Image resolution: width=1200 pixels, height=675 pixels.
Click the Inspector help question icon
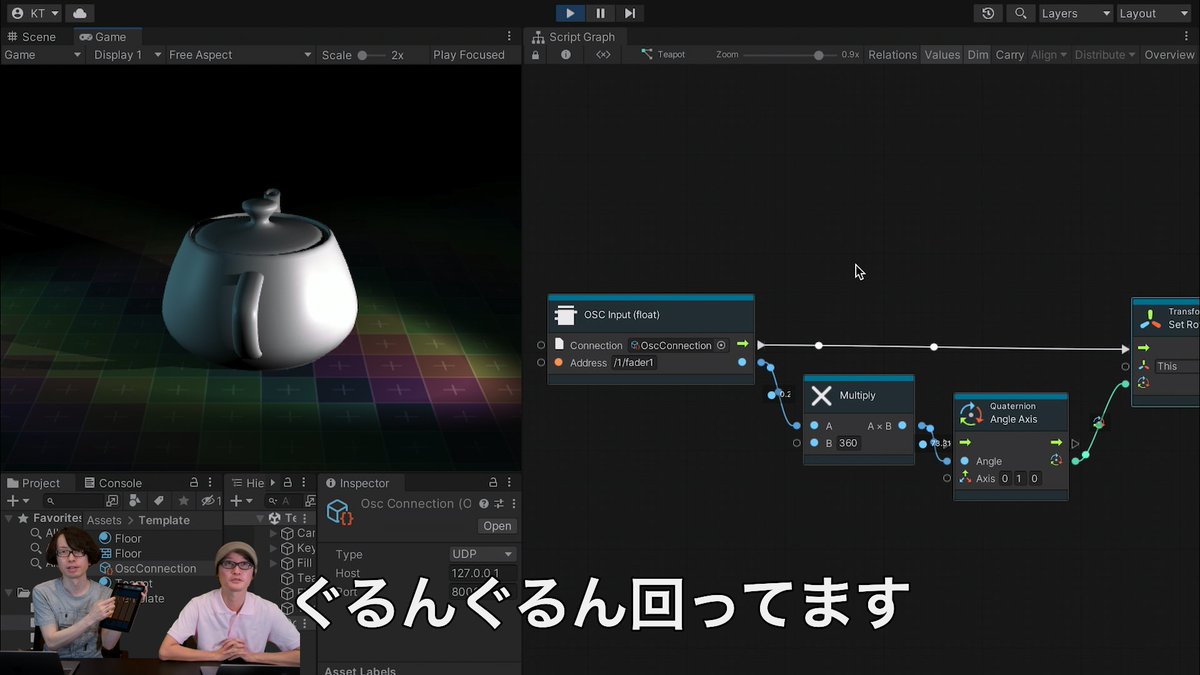pos(483,504)
